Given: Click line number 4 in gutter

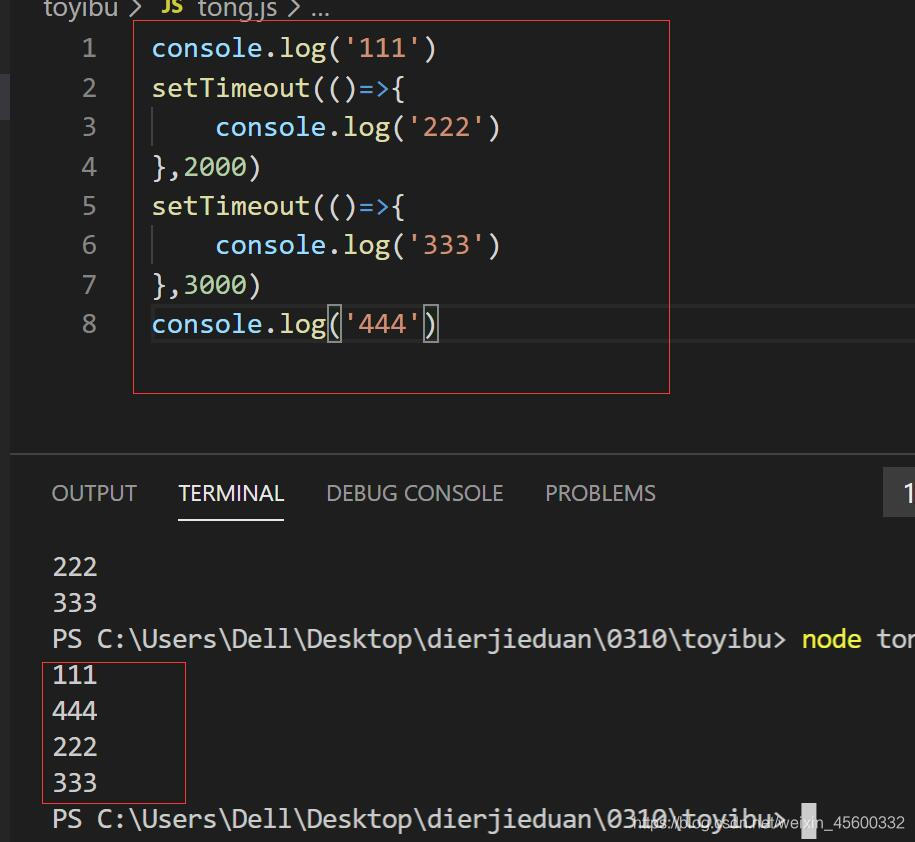Looking at the screenshot, I should [x=89, y=167].
